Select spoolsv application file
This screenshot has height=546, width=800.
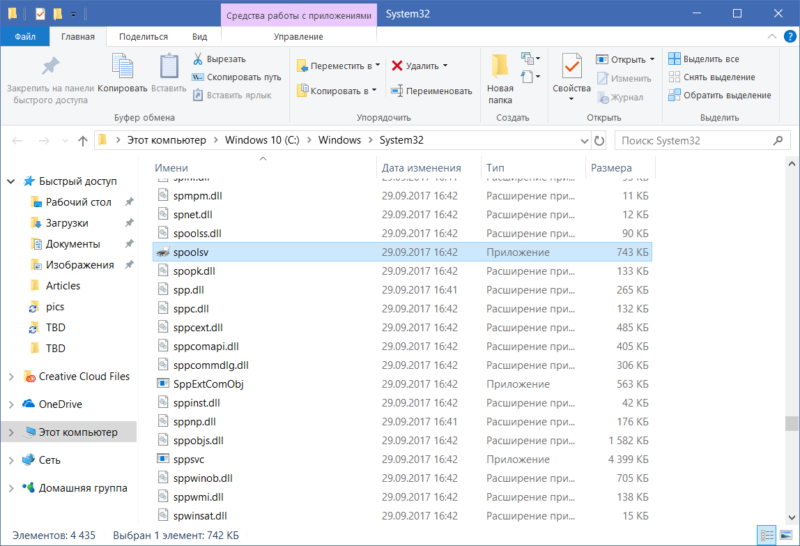pos(402,252)
